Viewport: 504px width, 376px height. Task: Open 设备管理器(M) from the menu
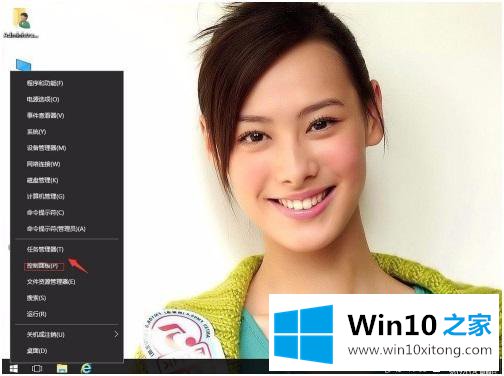pos(67,148)
